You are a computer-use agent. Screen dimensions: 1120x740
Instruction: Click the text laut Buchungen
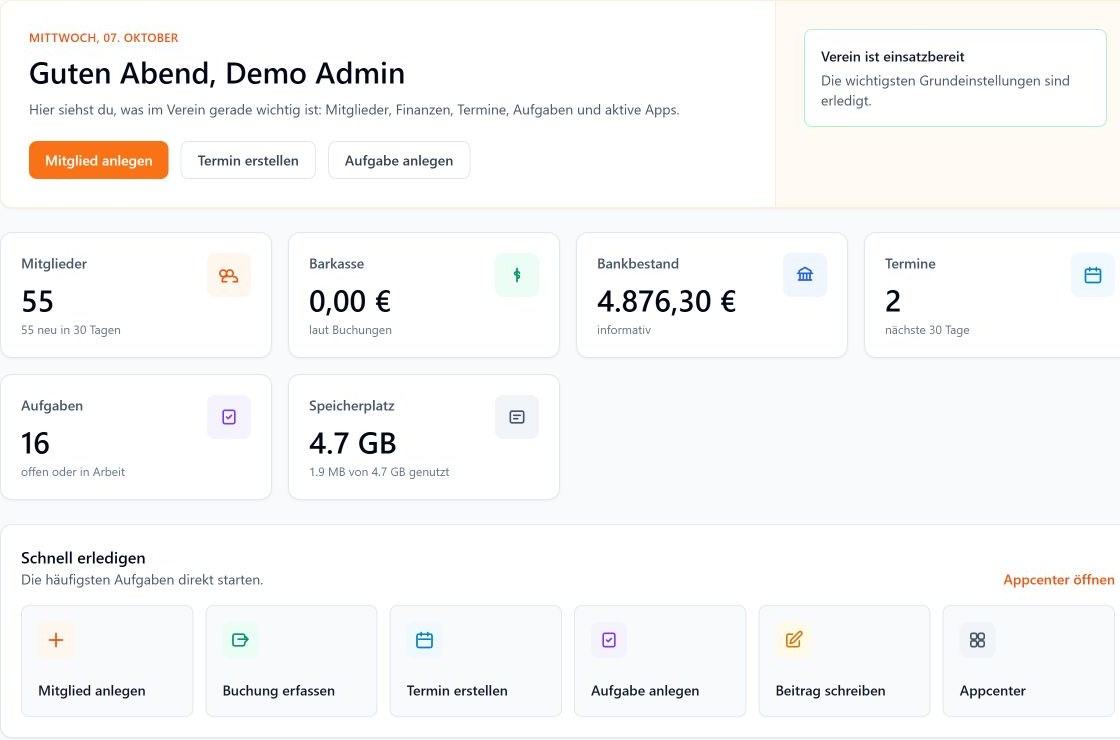point(350,330)
